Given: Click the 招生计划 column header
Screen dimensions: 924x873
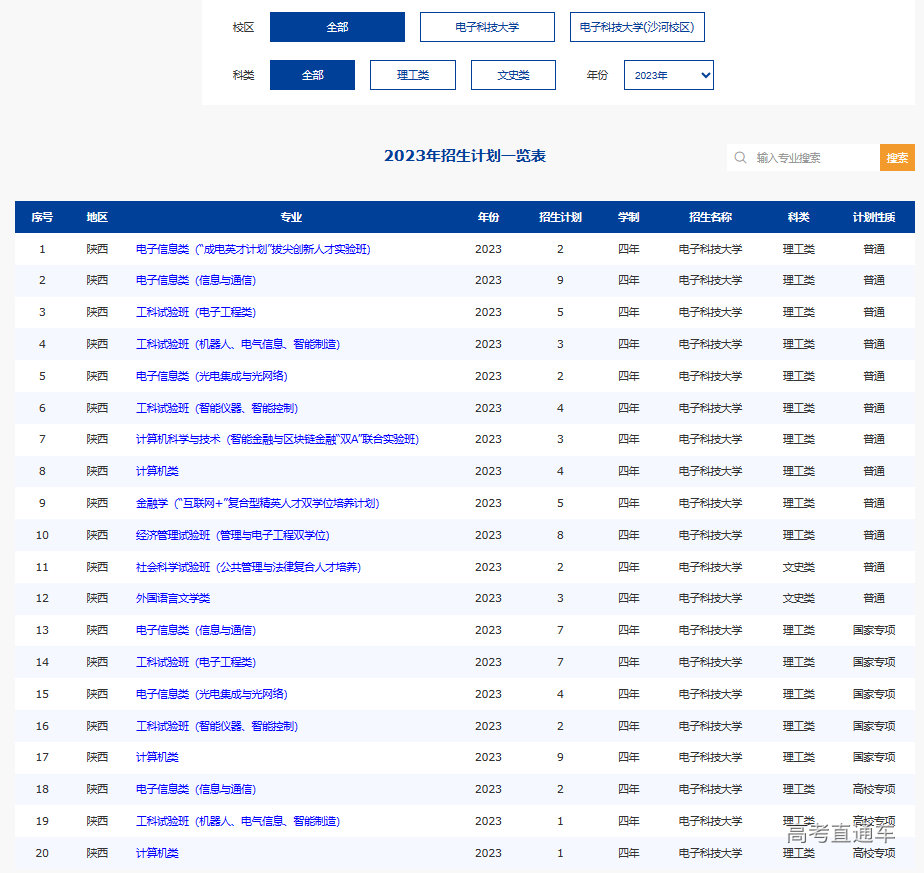Looking at the screenshot, I should (560, 217).
